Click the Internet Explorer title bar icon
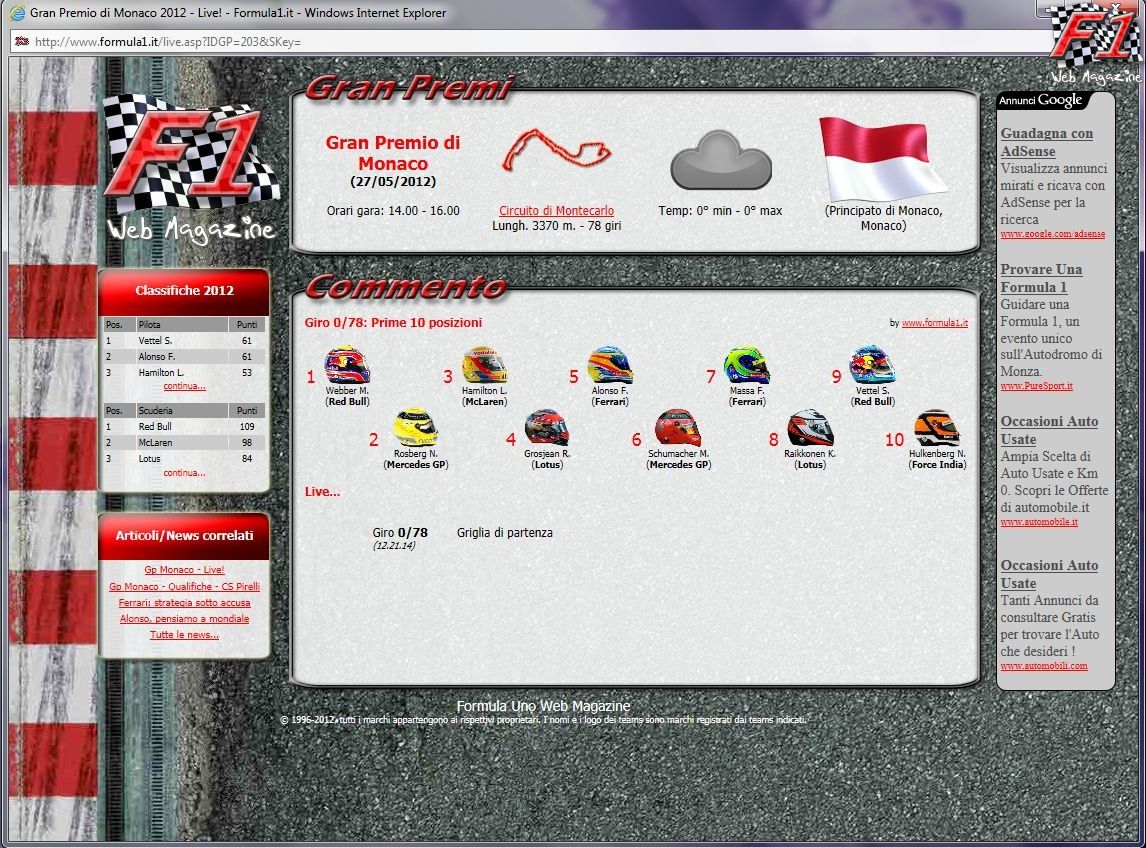The width and height of the screenshot is (1146, 848). (17, 12)
